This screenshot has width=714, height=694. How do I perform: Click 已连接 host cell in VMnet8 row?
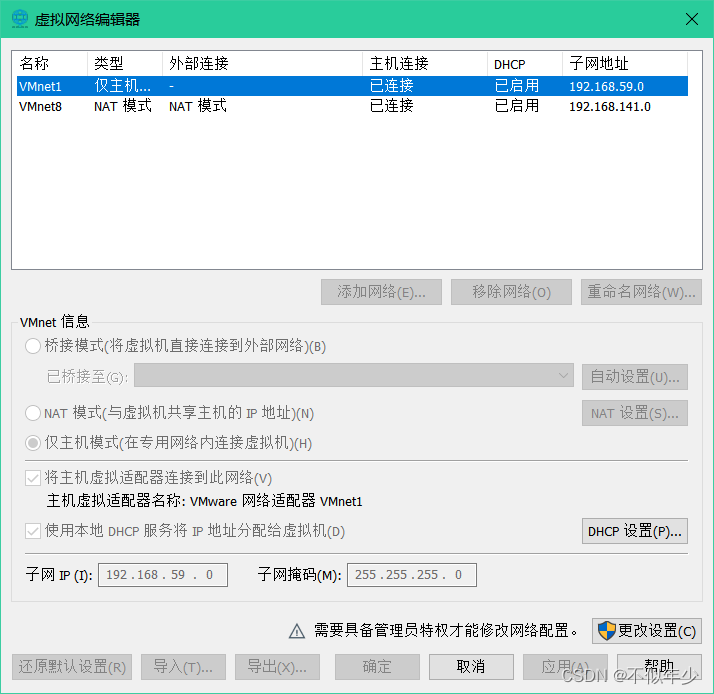(392, 107)
